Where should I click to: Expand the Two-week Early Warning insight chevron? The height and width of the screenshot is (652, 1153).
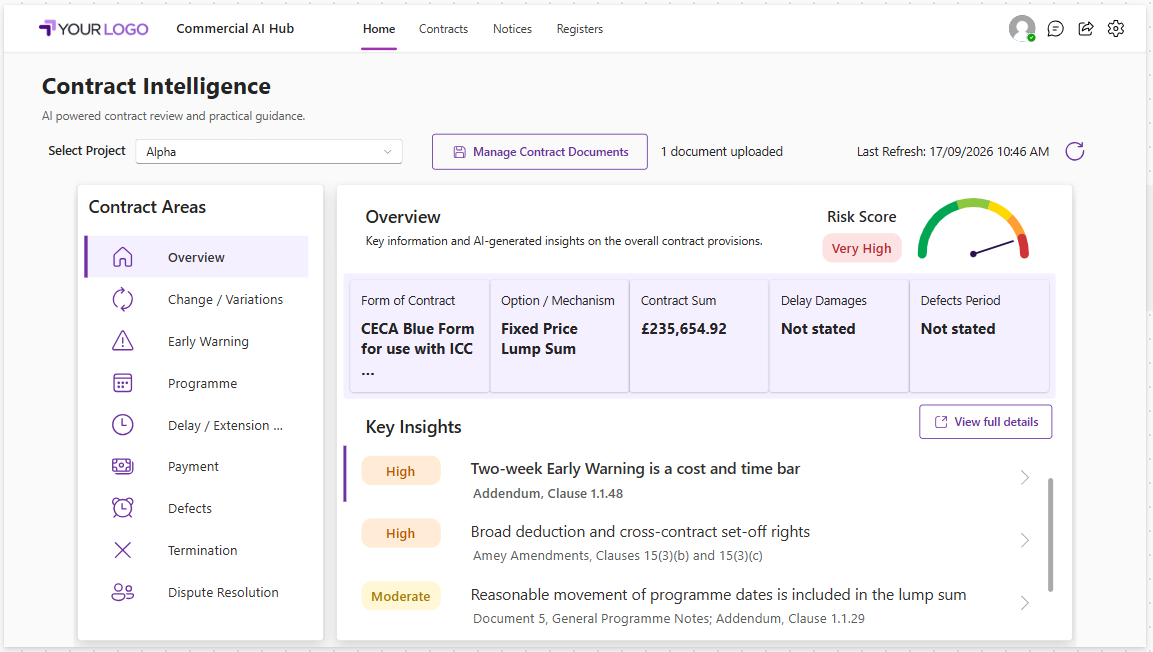(x=1024, y=478)
